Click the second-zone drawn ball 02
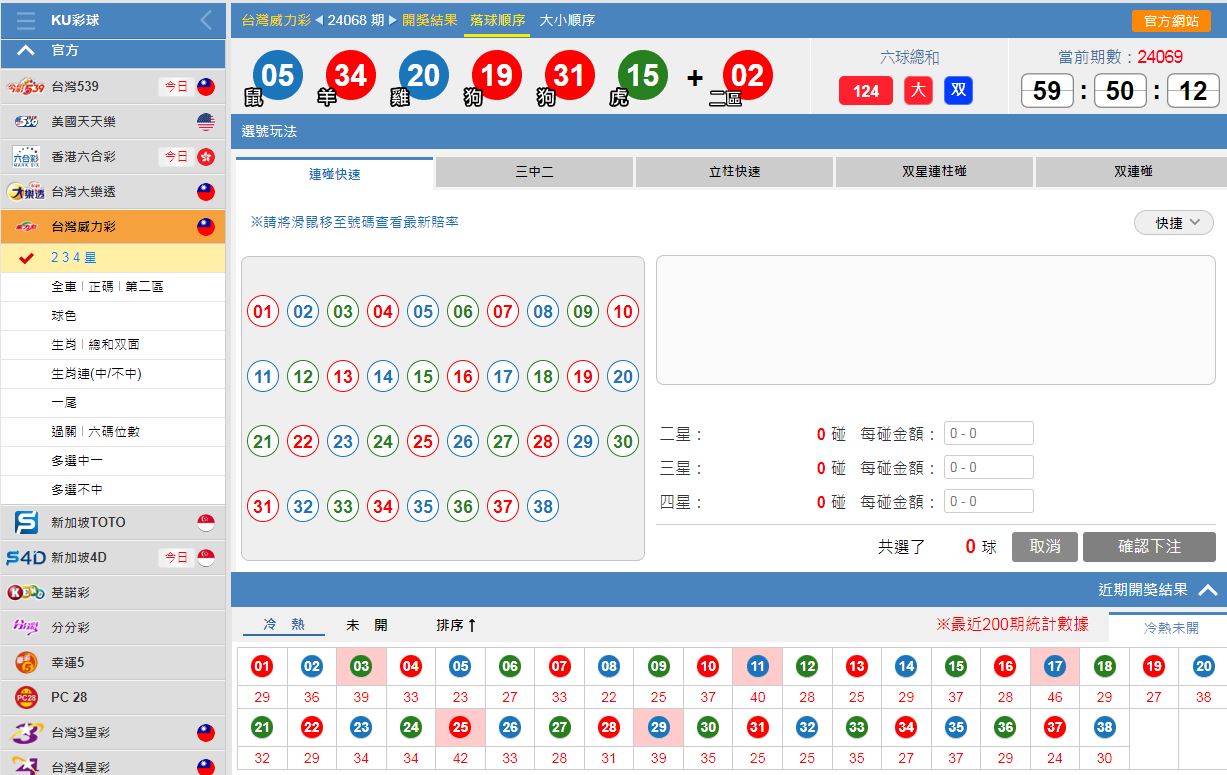The width and height of the screenshot is (1227, 775). [747, 75]
